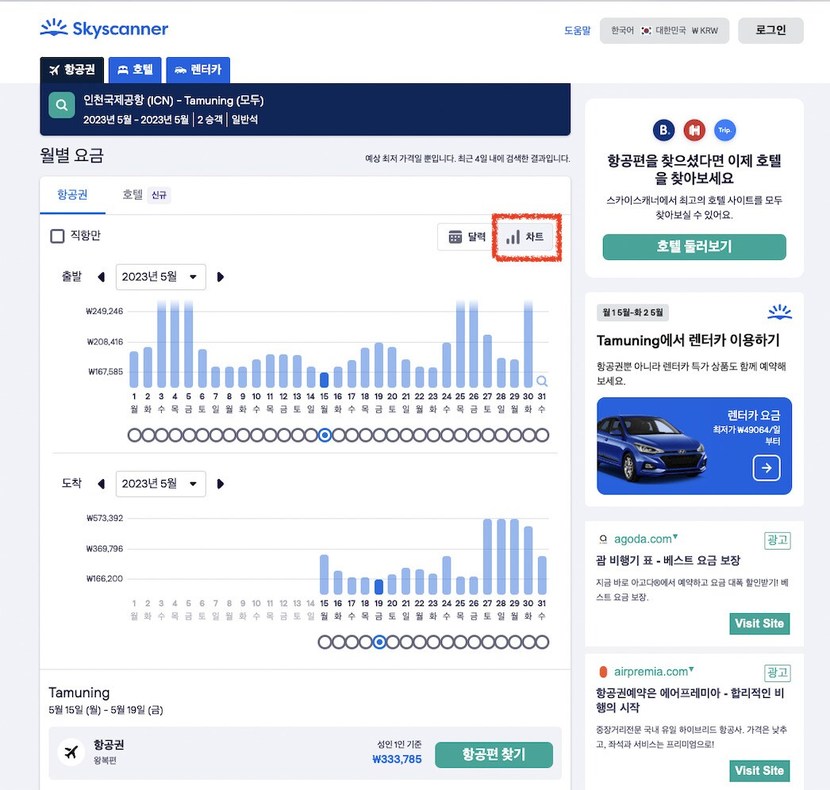Click arrival price bar for May 19

(x=379, y=587)
